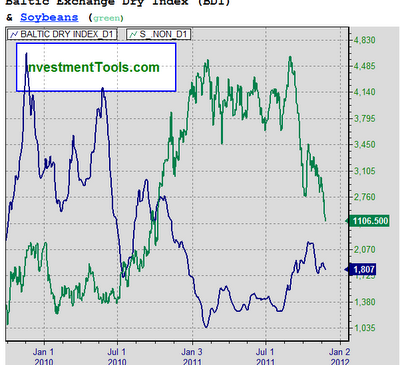Click the green 1106.500 price marker
400x365 pixels.
tap(368, 221)
